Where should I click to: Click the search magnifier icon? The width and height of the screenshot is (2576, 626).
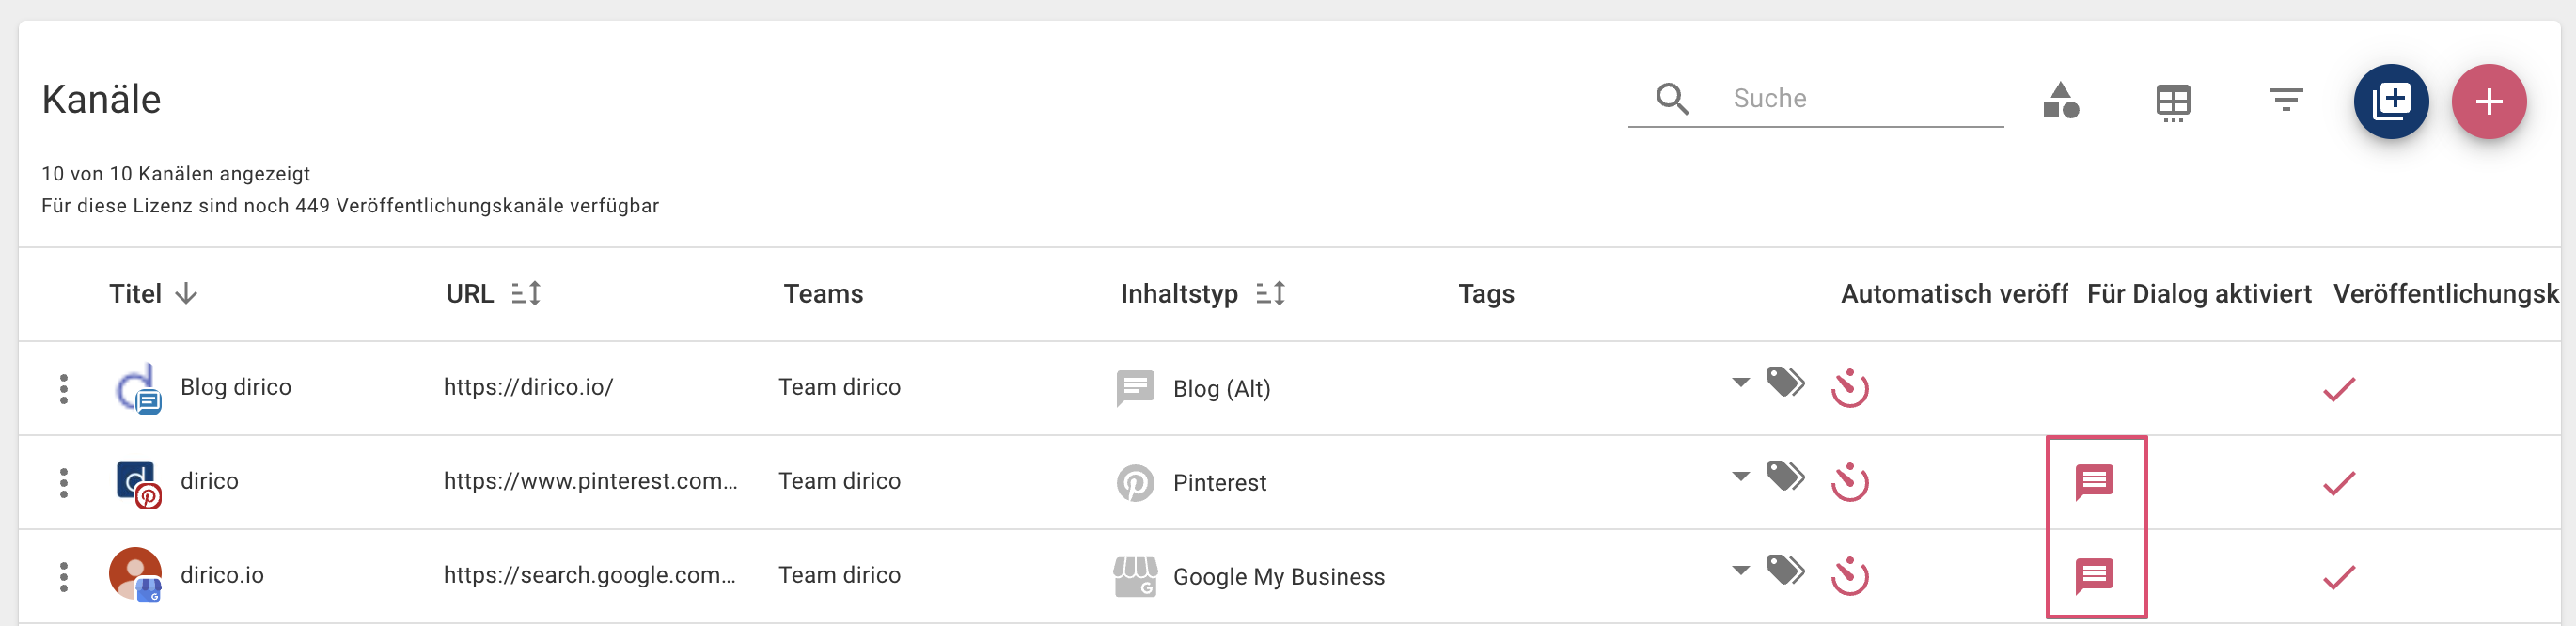[x=1672, y=99]
